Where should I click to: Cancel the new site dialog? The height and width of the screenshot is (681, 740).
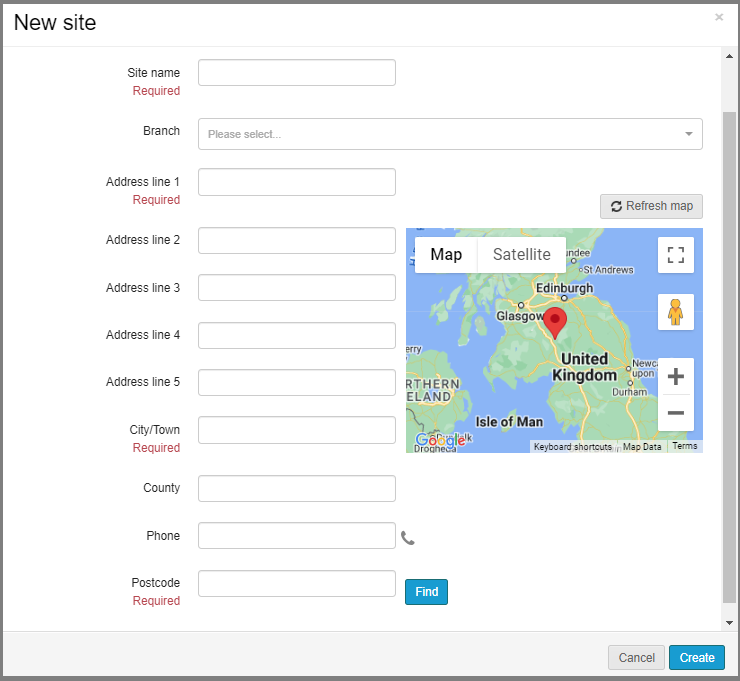636,657
